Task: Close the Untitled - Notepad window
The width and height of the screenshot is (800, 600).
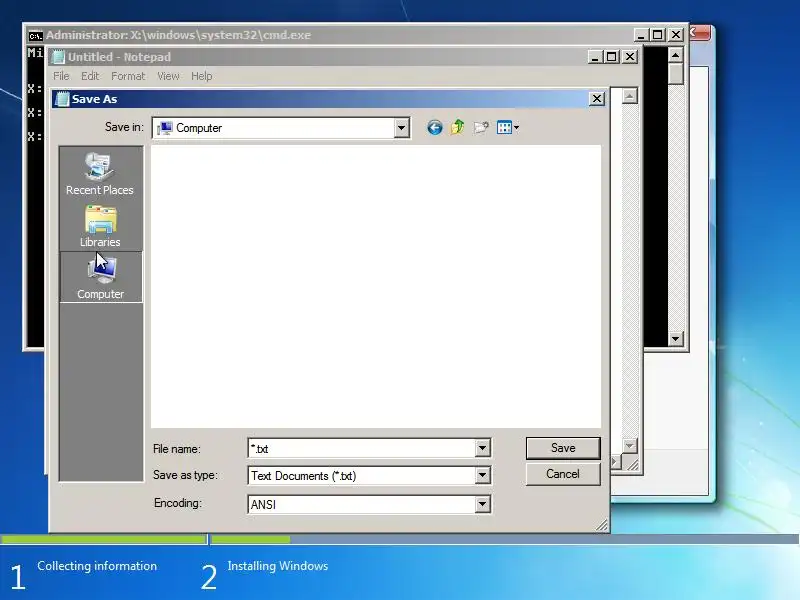Action: click(630, 57)
